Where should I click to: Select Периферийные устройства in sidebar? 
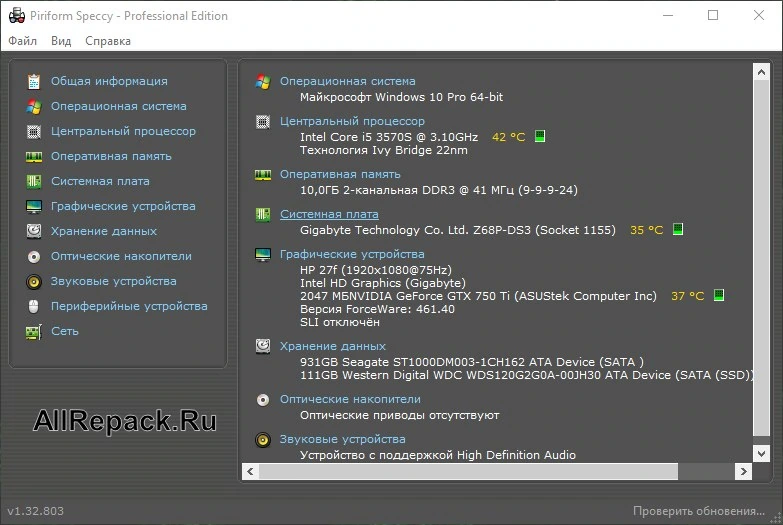pos(129,306)
